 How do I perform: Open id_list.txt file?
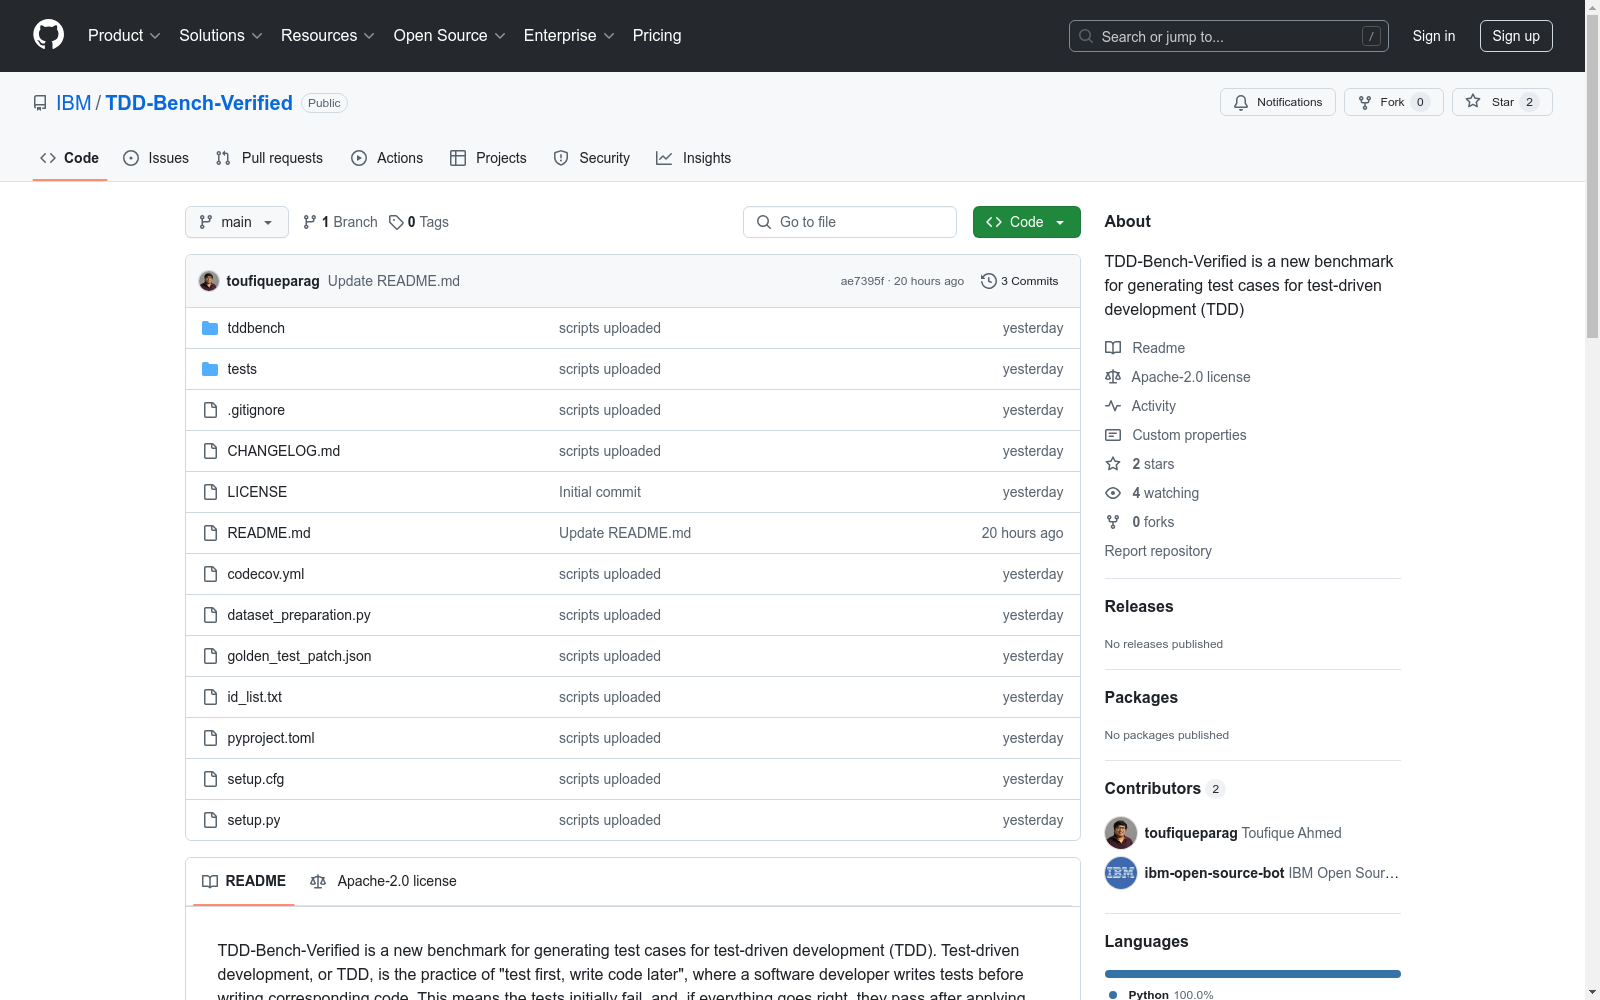(x=254, y=697)
